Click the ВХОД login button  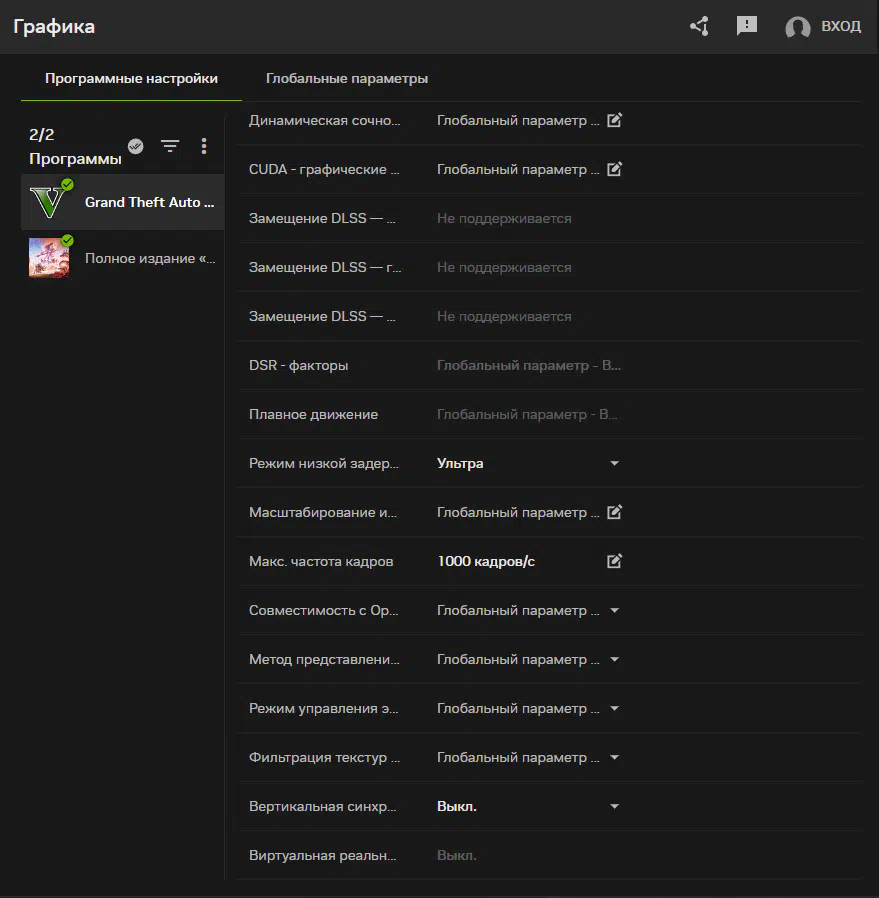click(x=840, y=27)
